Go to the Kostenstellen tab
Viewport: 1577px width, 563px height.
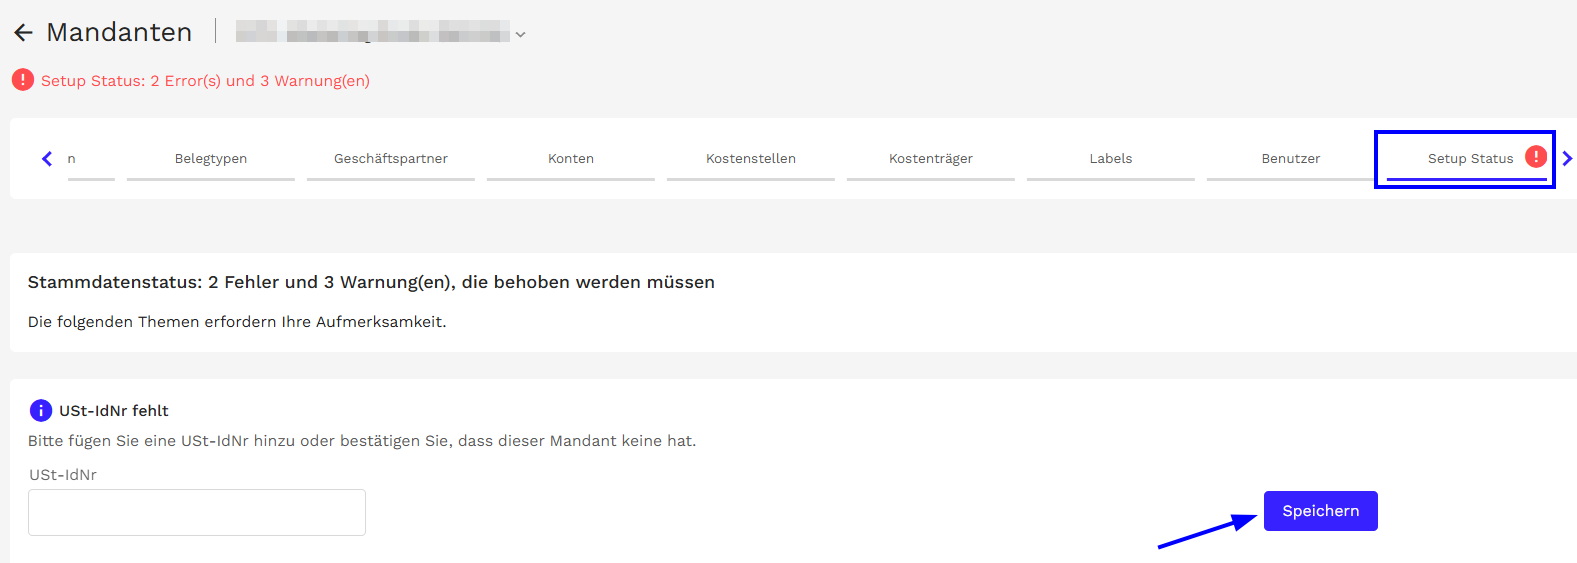coord(750,159)
